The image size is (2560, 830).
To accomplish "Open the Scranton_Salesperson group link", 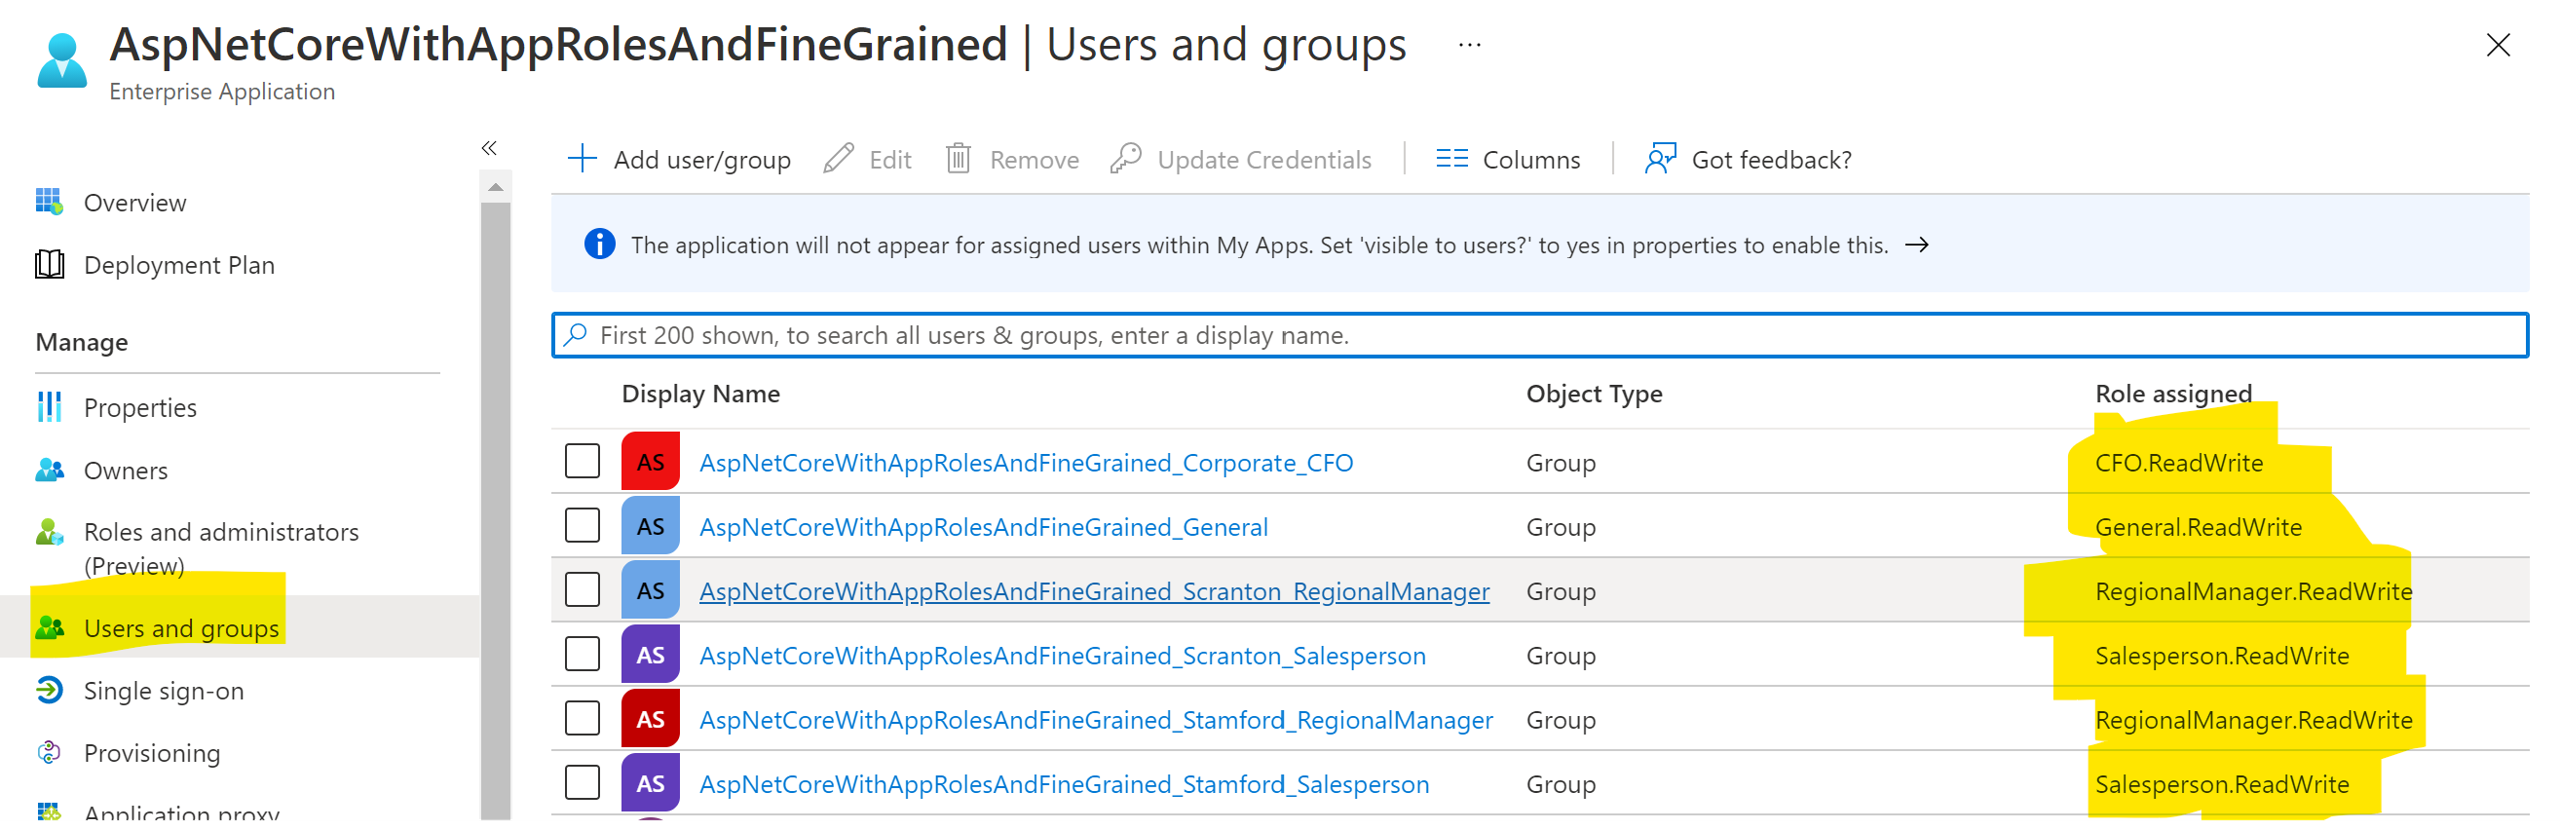I will point(1062,656).
